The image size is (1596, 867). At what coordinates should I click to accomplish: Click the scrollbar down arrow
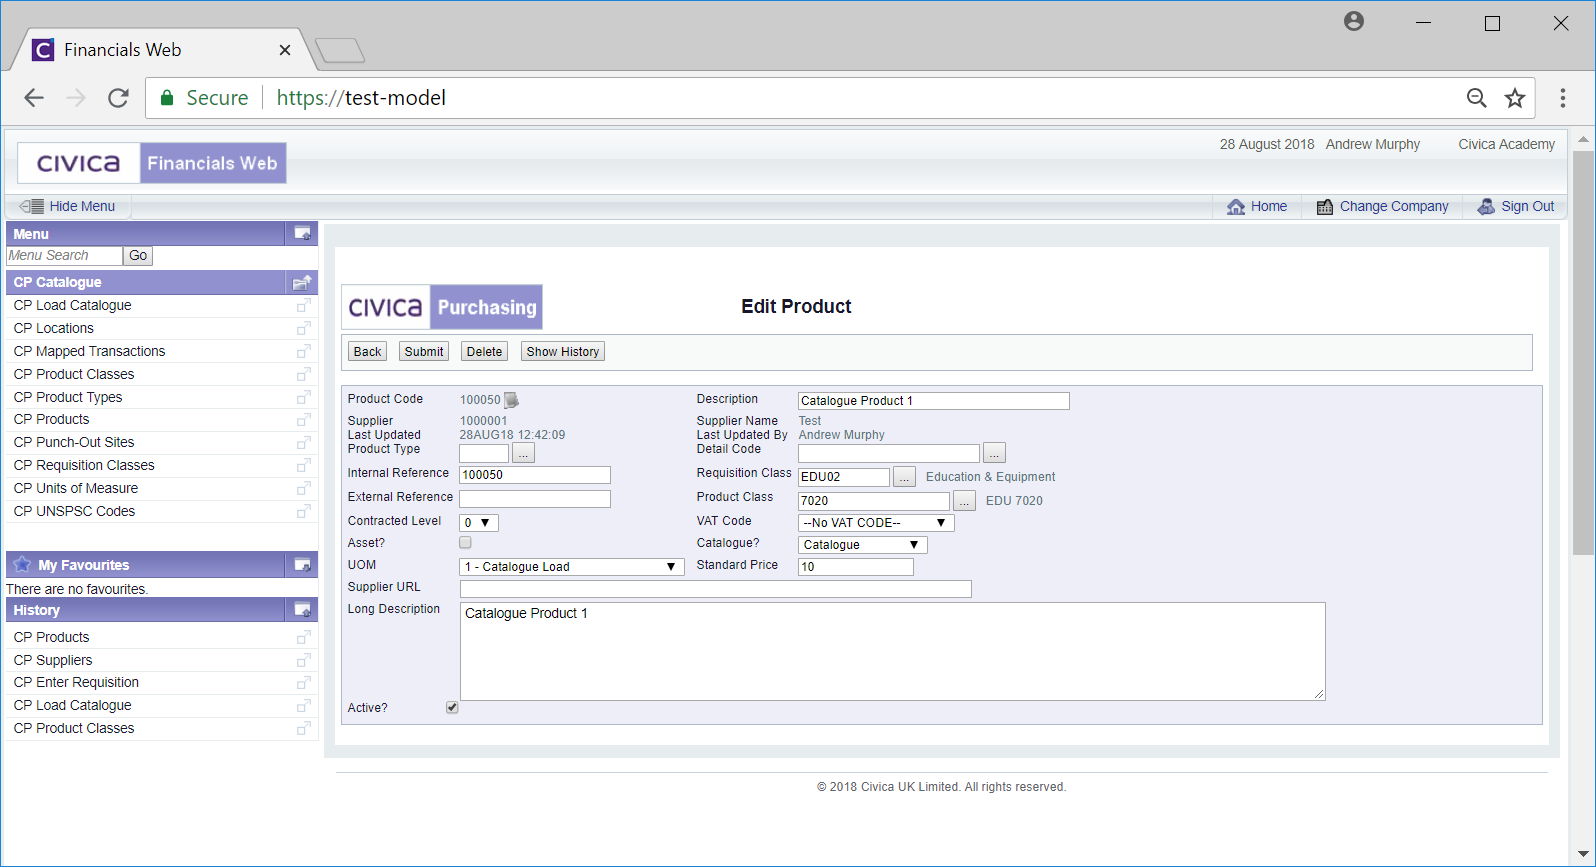(1583, 854)
